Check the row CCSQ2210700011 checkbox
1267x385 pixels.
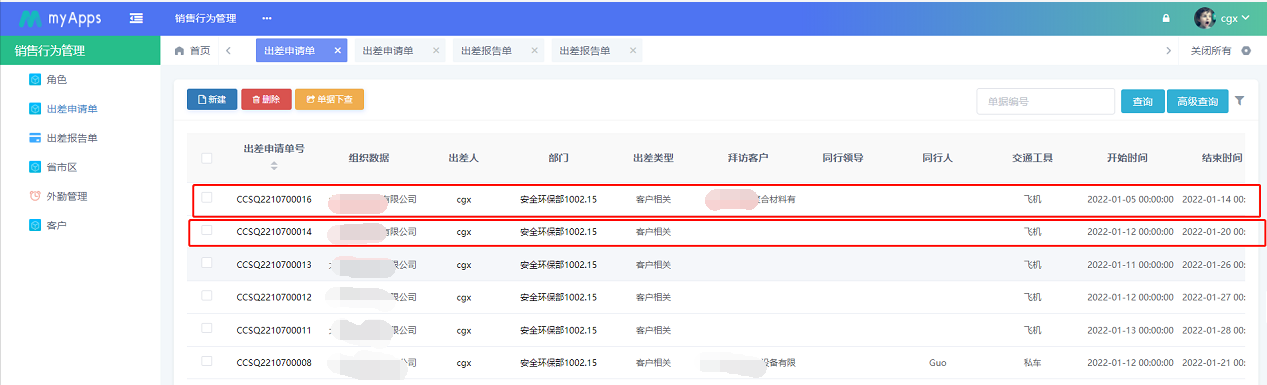point(207,328)
